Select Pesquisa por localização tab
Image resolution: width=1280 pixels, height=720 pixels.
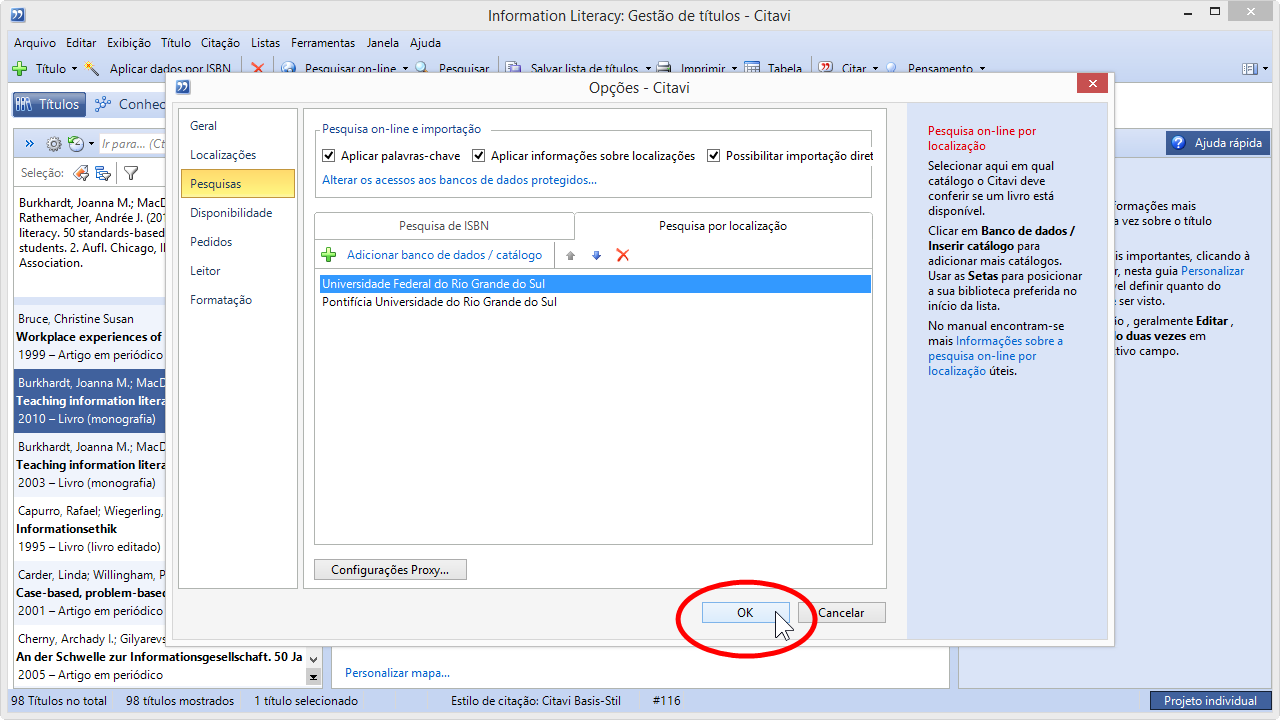click(x=723, y=226)
